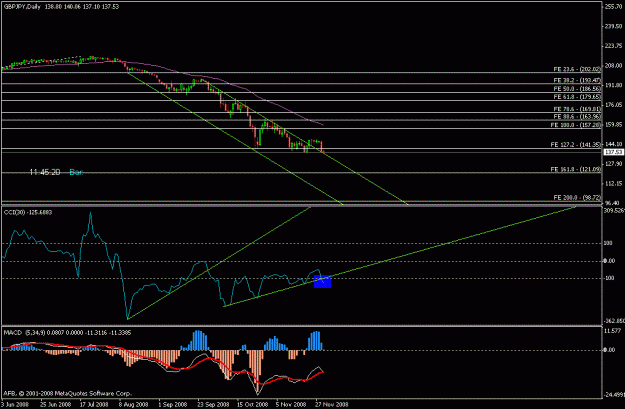
Task: Click the 27 Nov 2008 date label
Action: click(332, 404)
